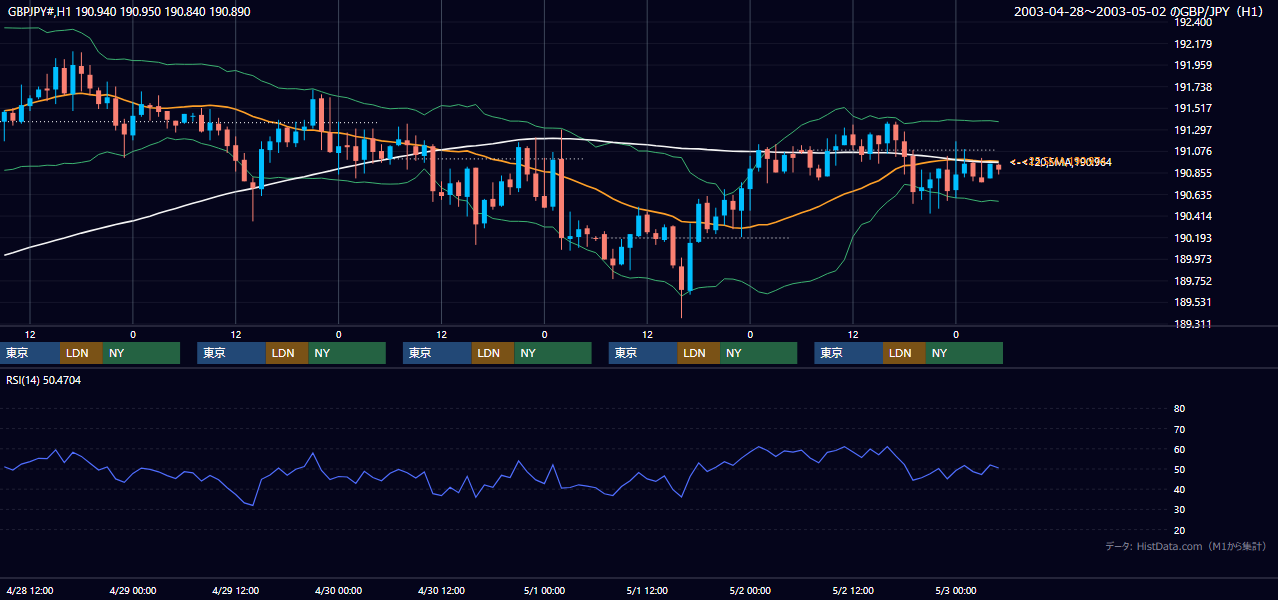Click the 191.517 price axis label
The image size is (1278, 600).
point(1193,109)
